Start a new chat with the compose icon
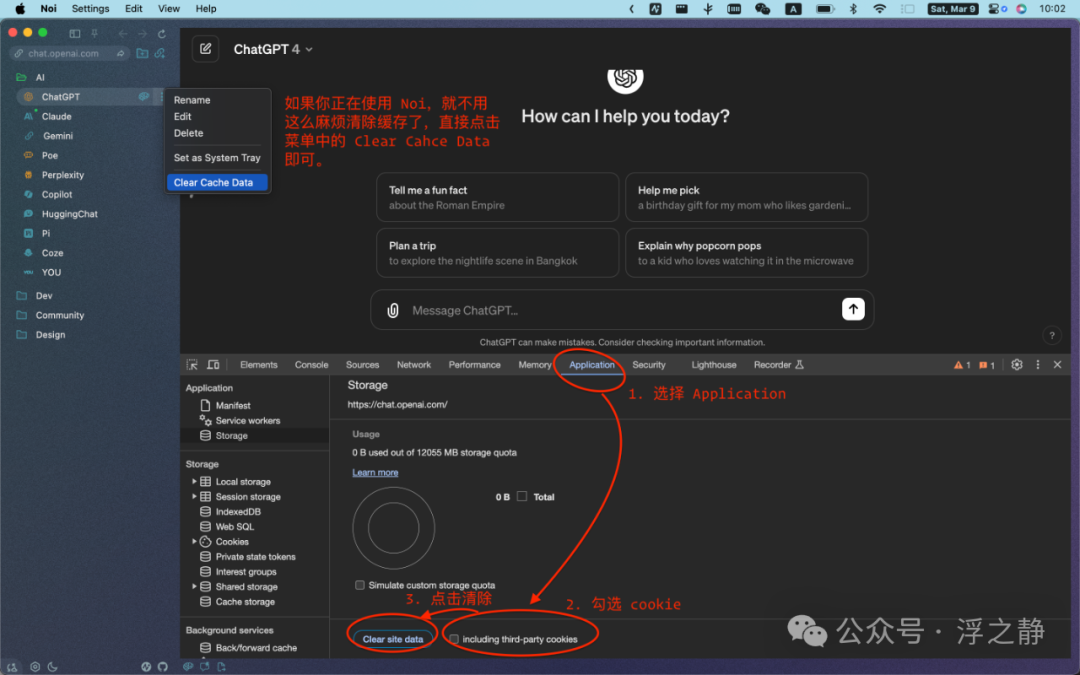 coord(205,49)
